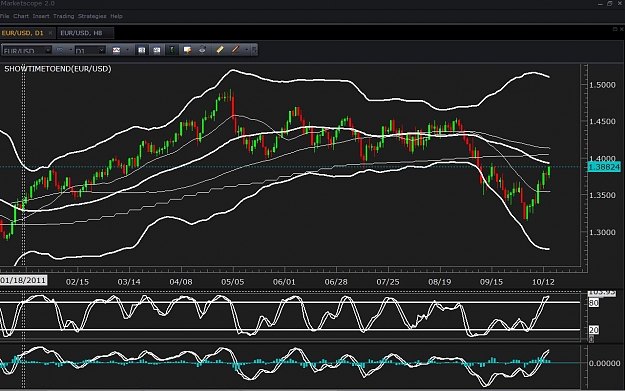
Task: Expand arrow beside the blue toolbar icon
Action: point(71,50)
